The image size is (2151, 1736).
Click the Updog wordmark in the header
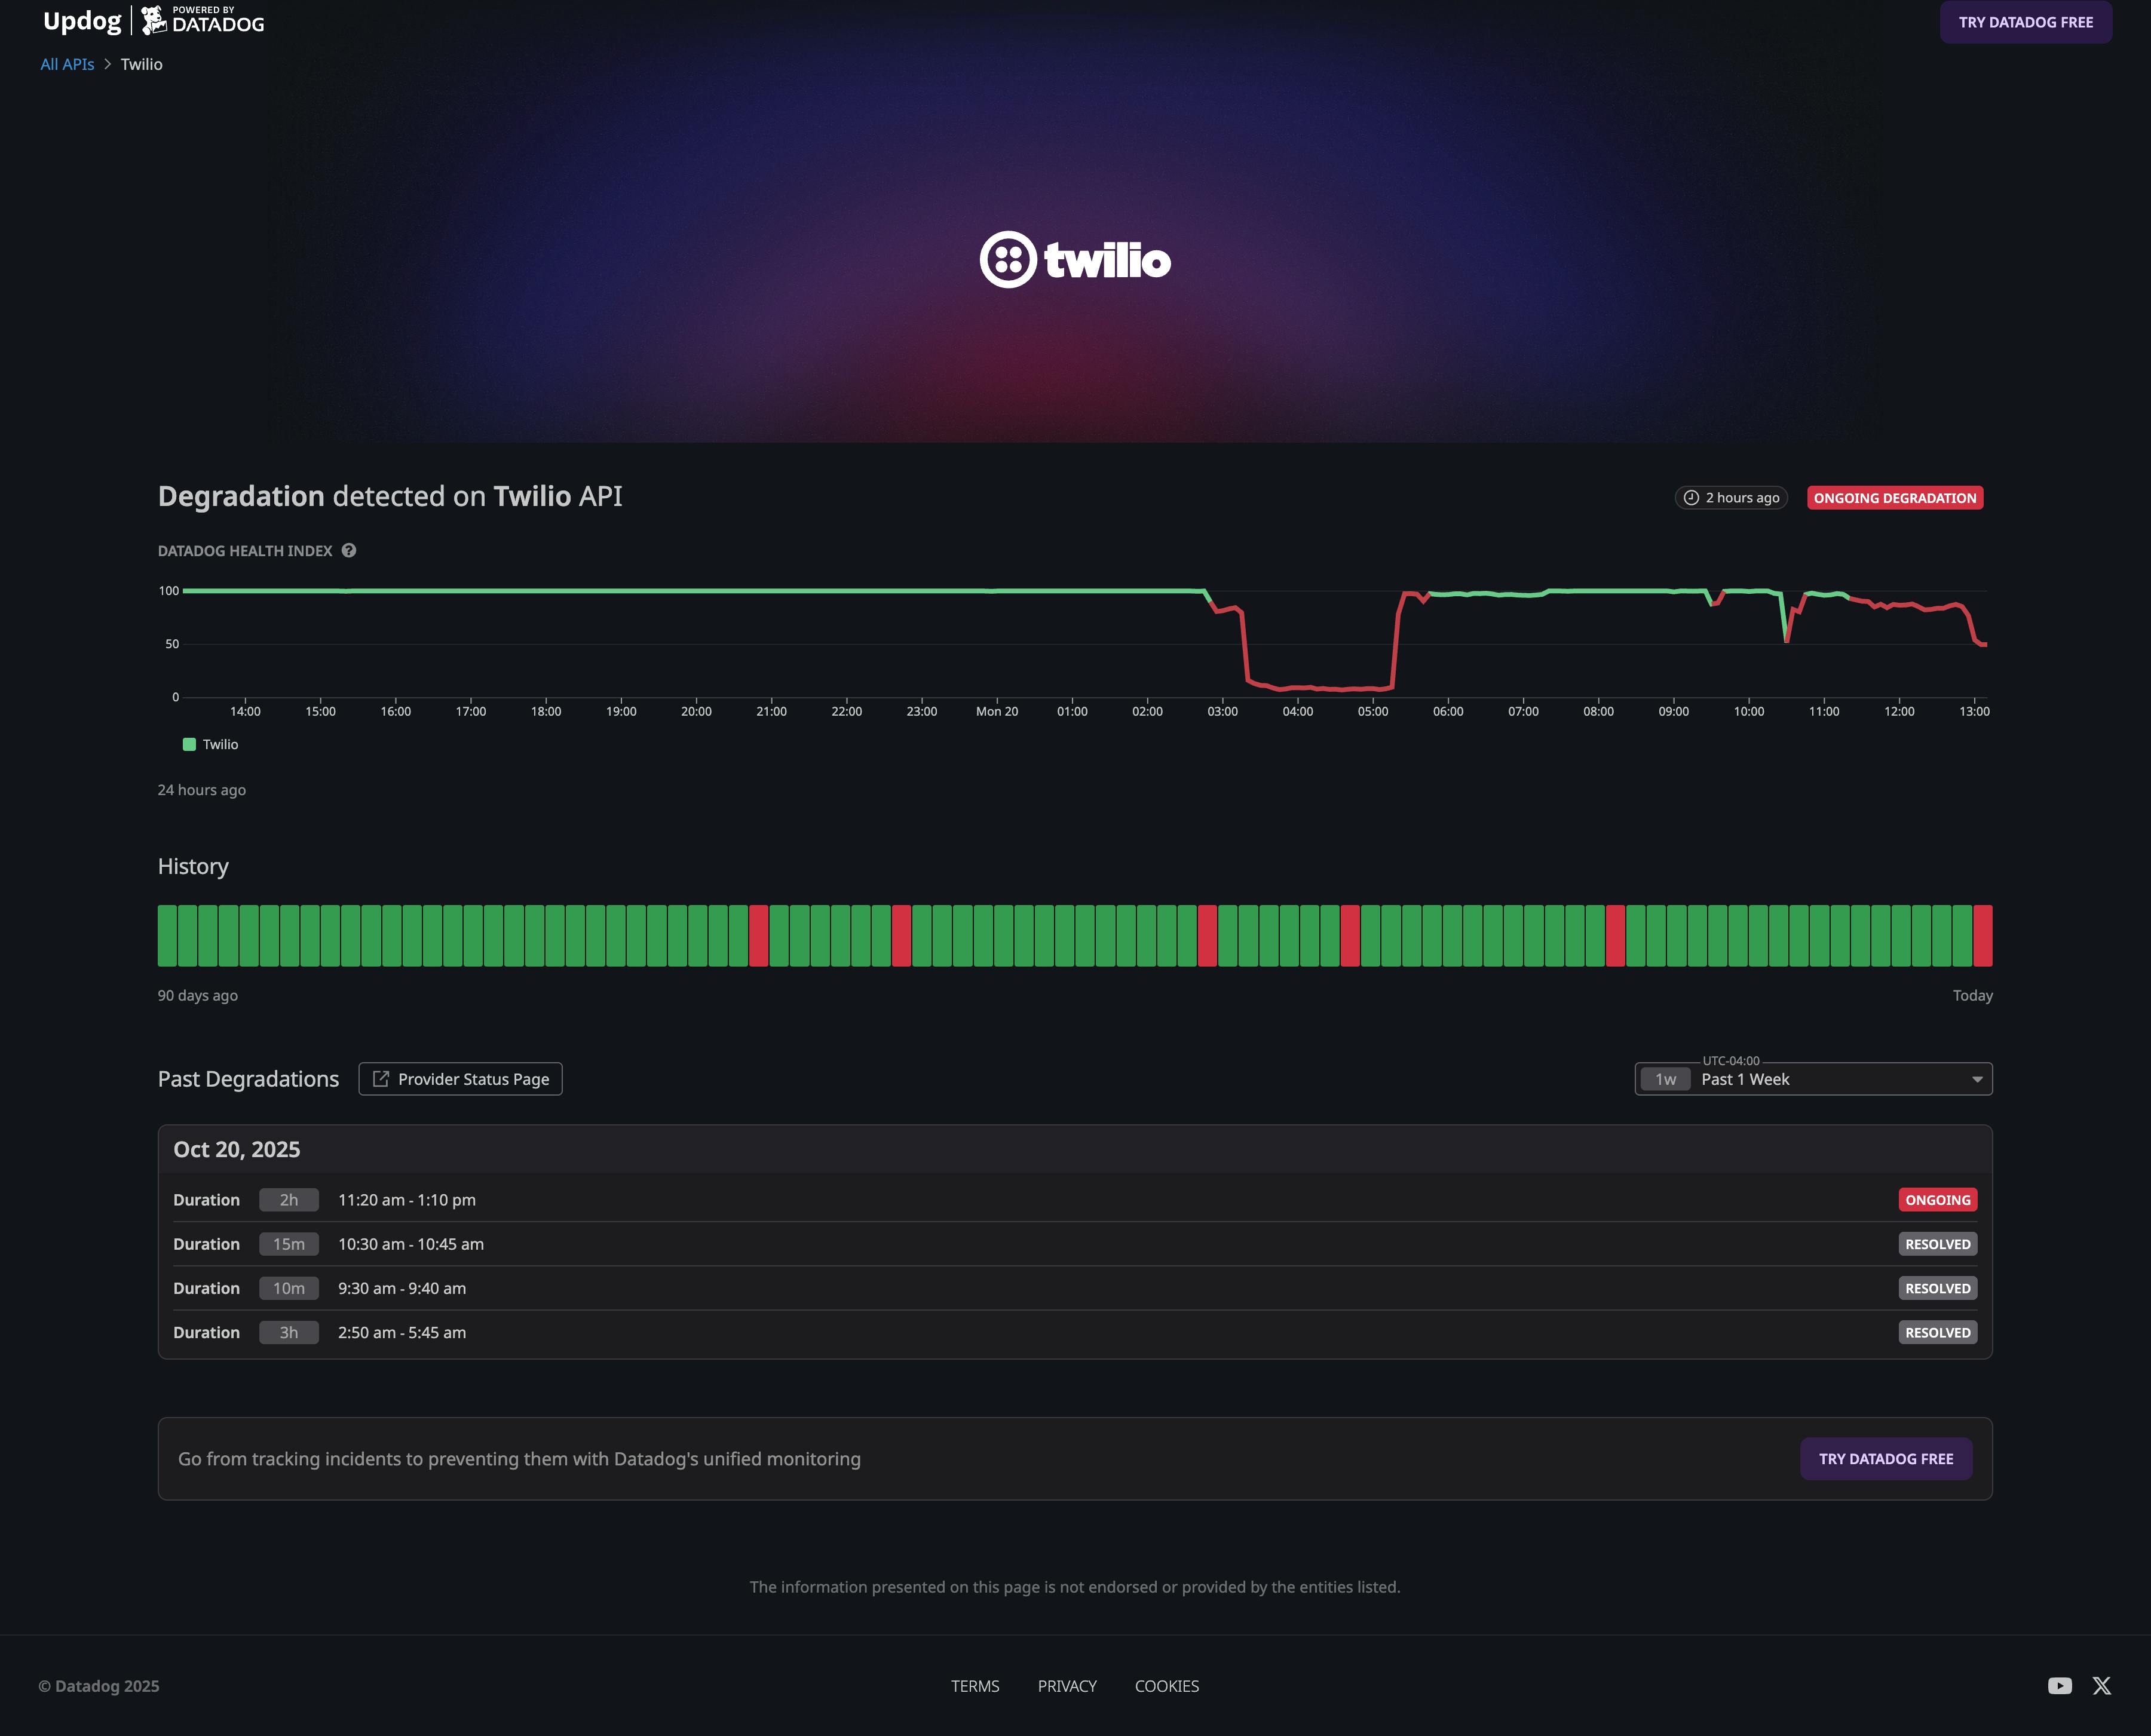[82, 19]
